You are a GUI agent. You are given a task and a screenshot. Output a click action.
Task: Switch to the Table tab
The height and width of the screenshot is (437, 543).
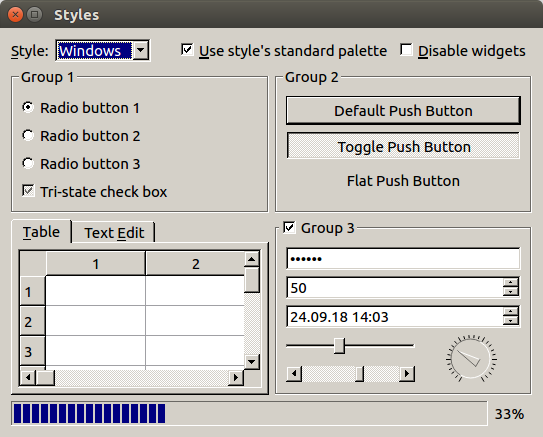pos(41,232)
